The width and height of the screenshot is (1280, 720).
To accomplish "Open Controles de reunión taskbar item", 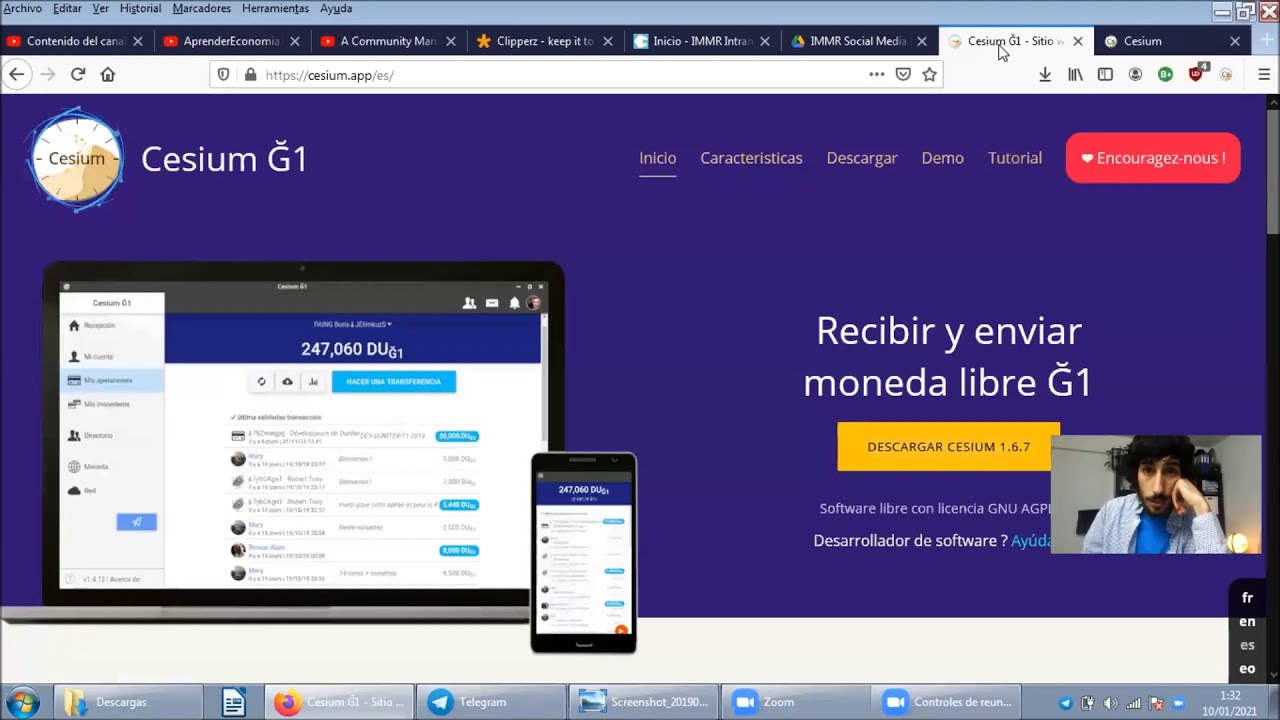I will (947, 702).
